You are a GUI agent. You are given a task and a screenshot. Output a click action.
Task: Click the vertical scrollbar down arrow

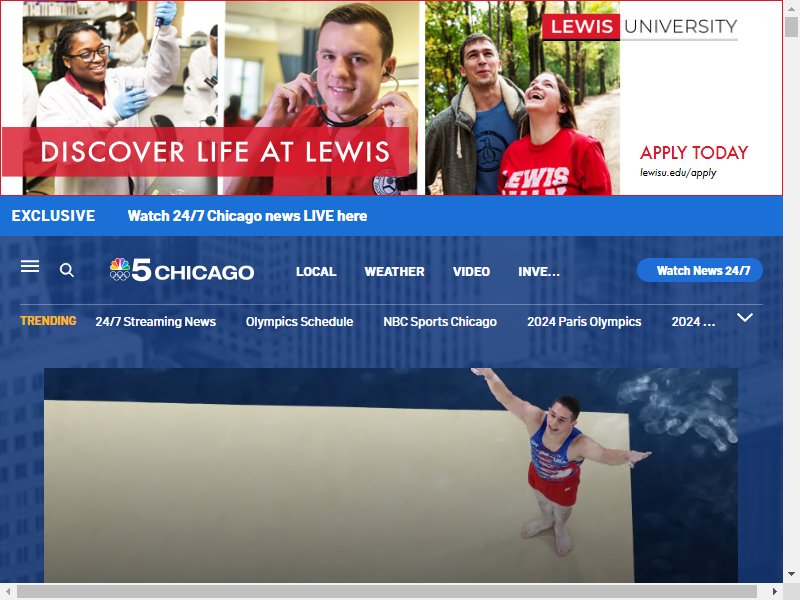(791, 574)
